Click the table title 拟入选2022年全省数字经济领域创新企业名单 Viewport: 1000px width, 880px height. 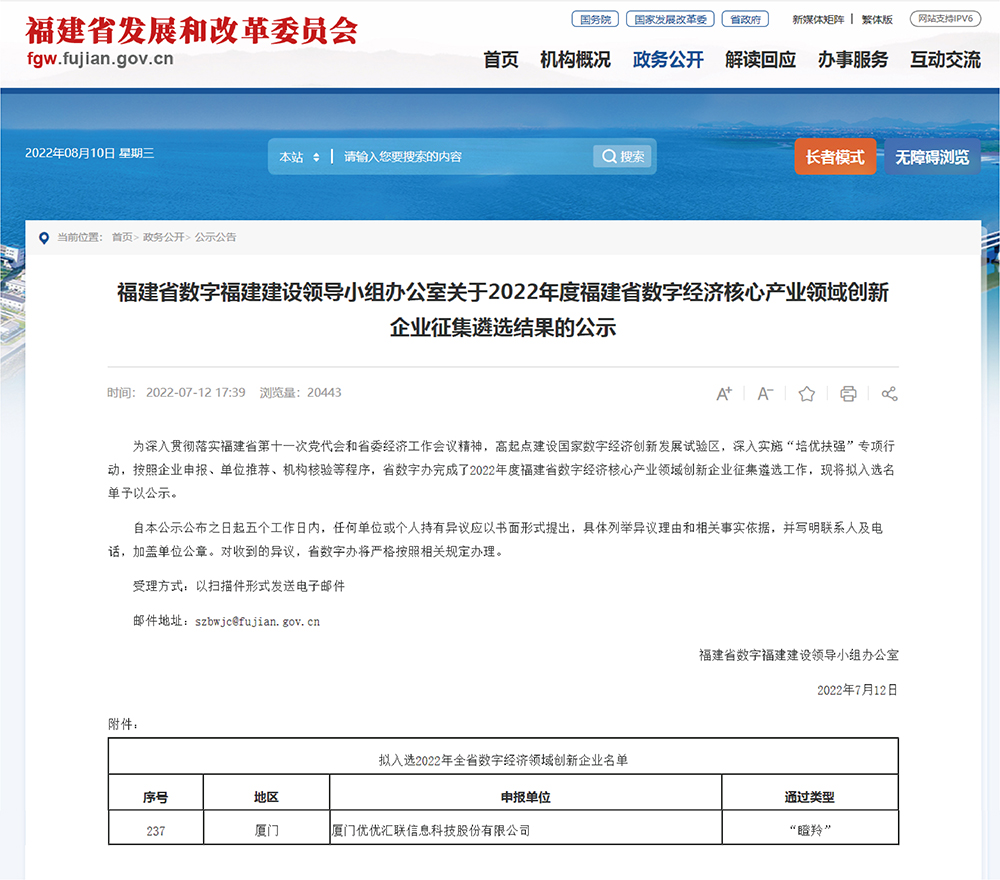(503, 760)
